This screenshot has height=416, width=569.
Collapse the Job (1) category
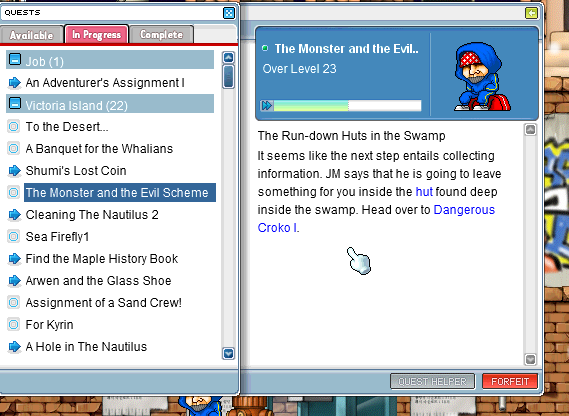pos(15,59)
